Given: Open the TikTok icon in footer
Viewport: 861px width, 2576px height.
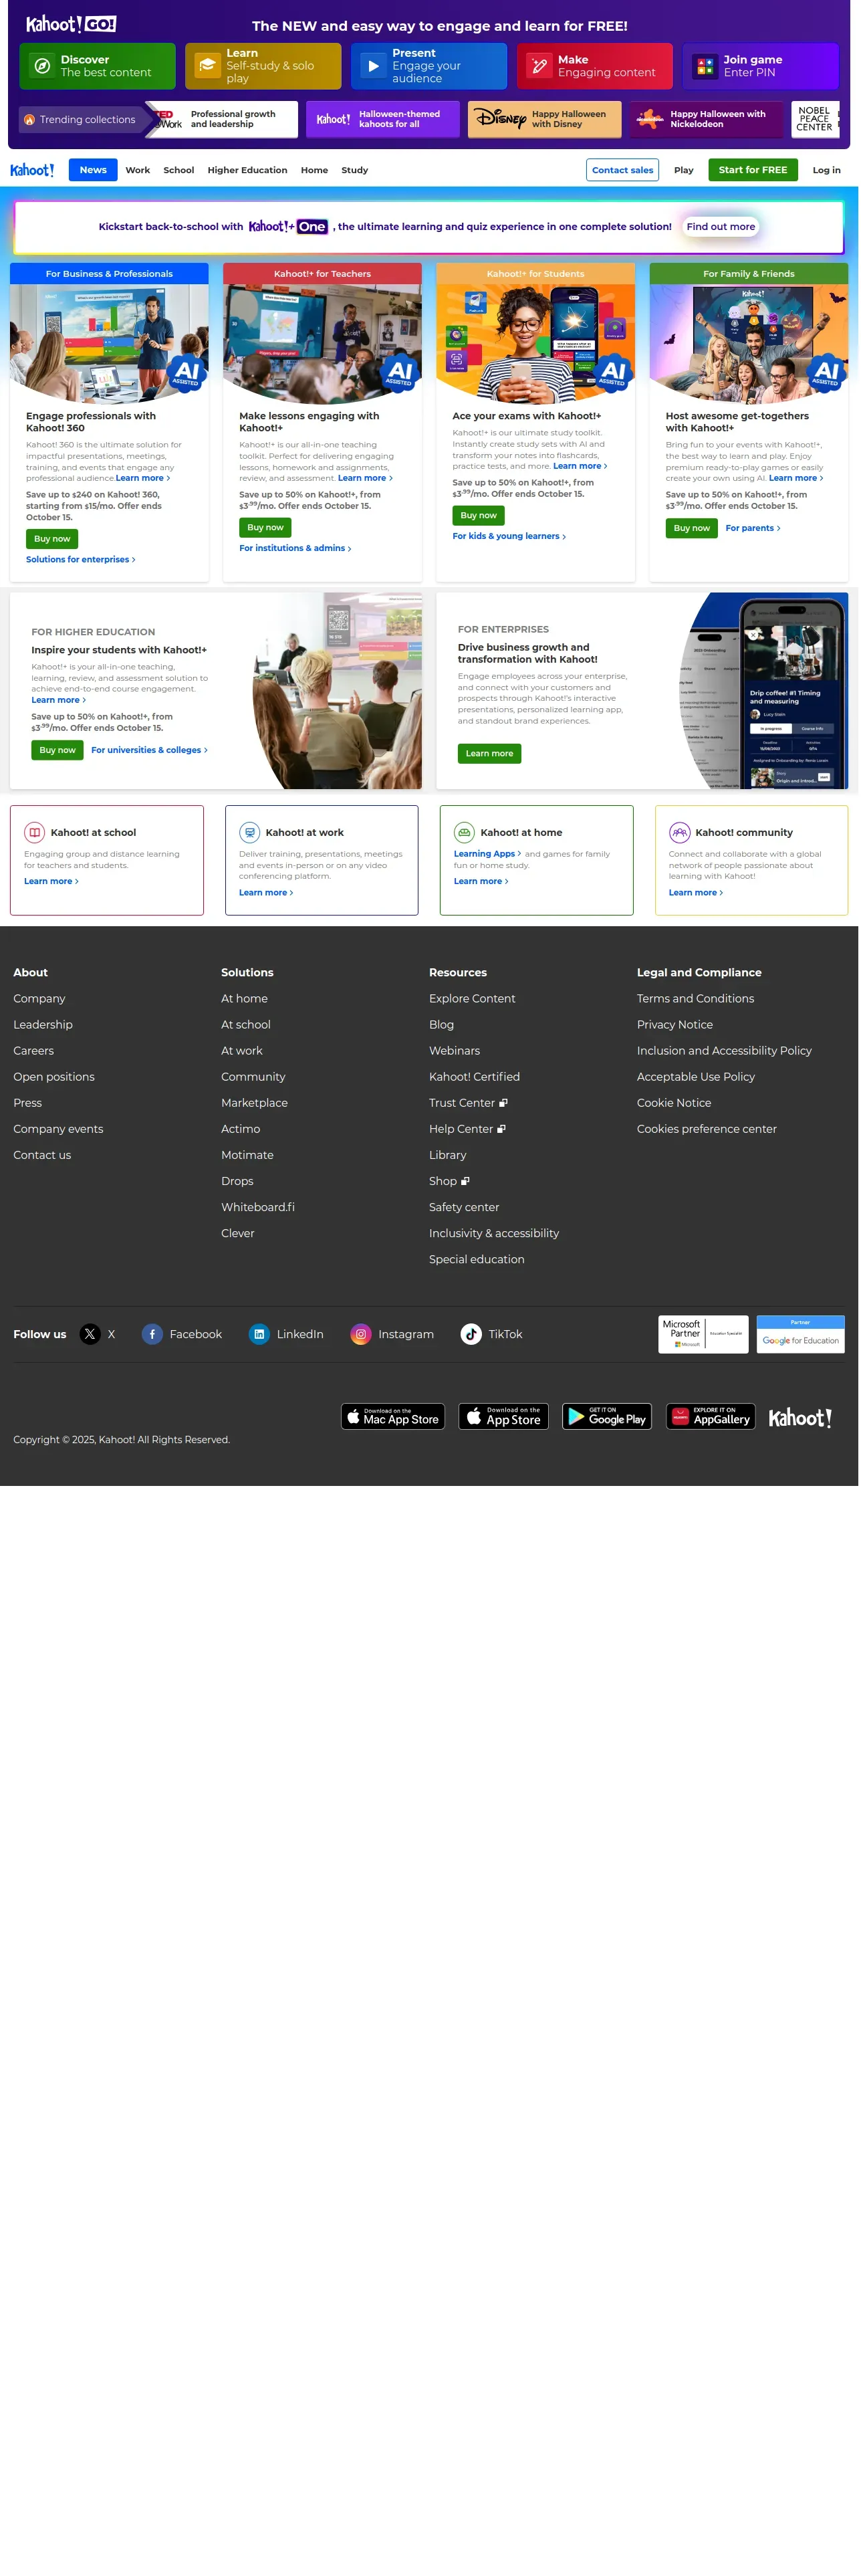Looking at the screenshot, I should pos(471,1334).
